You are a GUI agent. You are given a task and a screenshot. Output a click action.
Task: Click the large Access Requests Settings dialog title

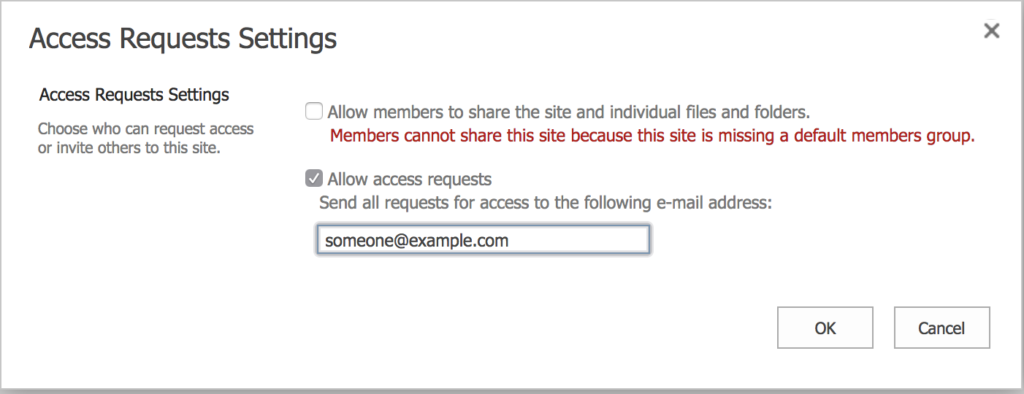click(183, 39)
